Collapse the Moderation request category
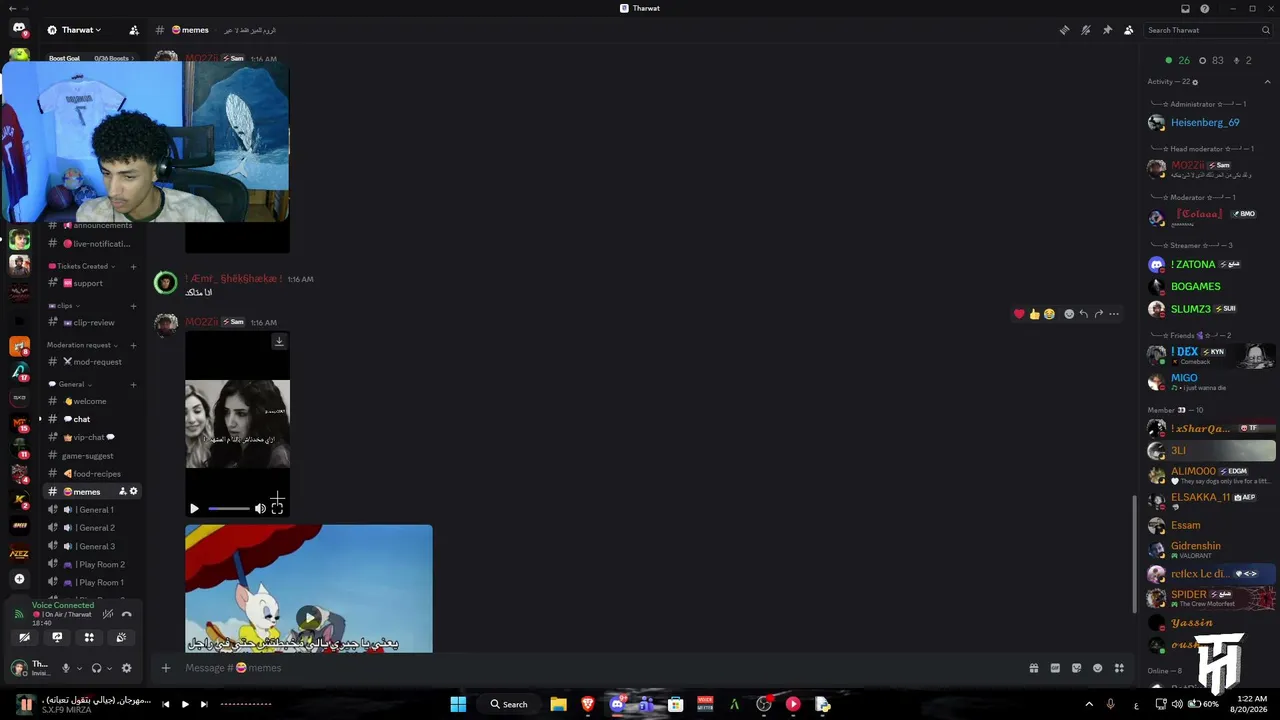1280x720 pixels. tap(82, 345)
